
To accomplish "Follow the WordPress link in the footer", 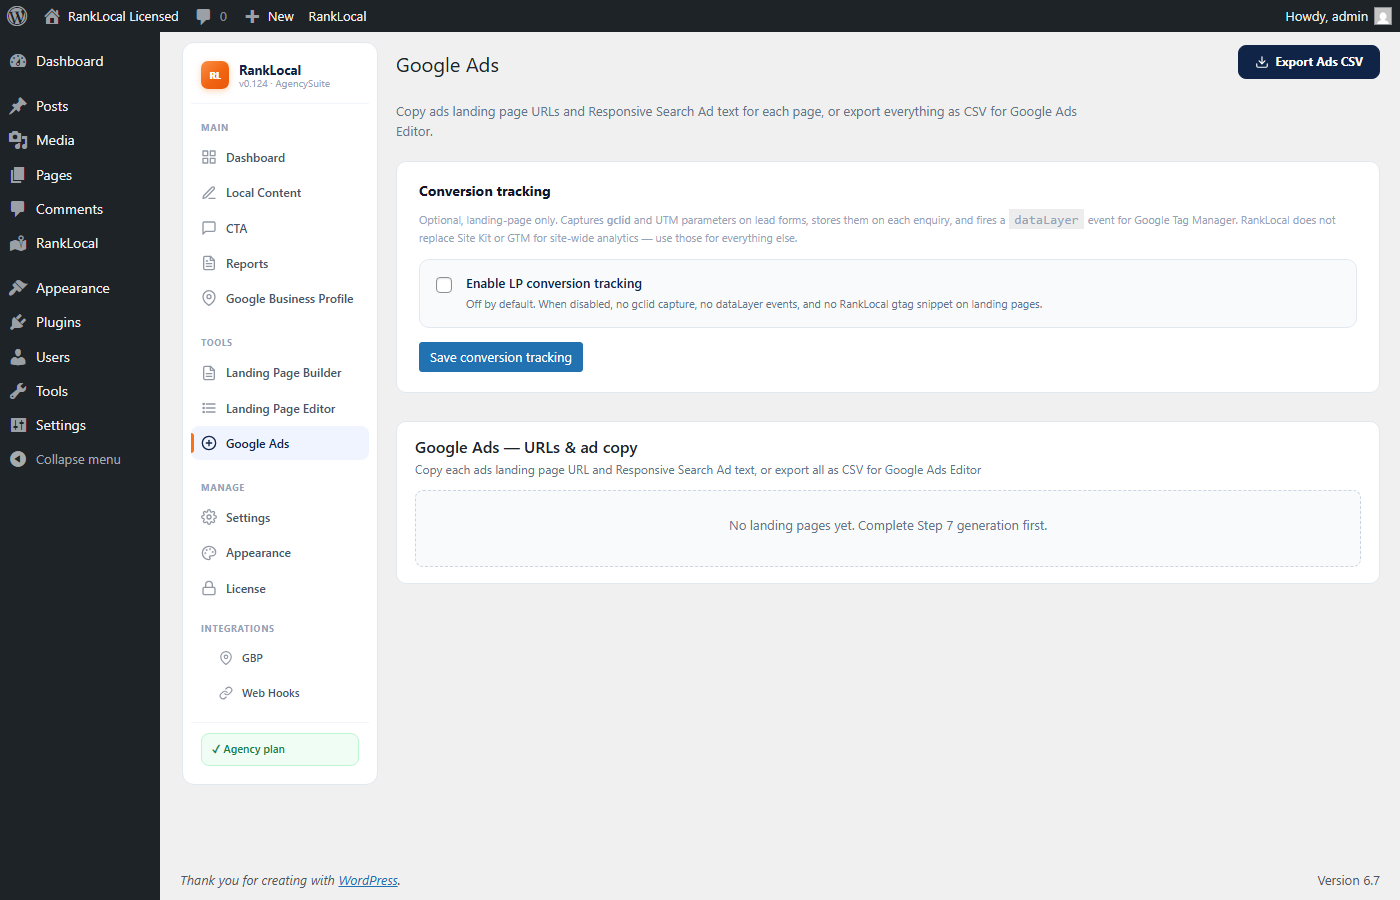I will click(368, 881).
